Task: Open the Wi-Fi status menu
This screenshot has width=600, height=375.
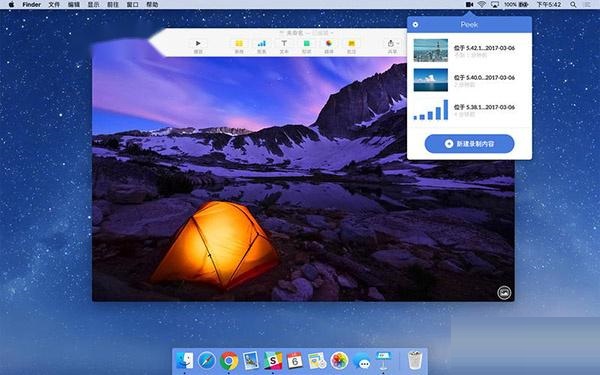Action: 482,5
